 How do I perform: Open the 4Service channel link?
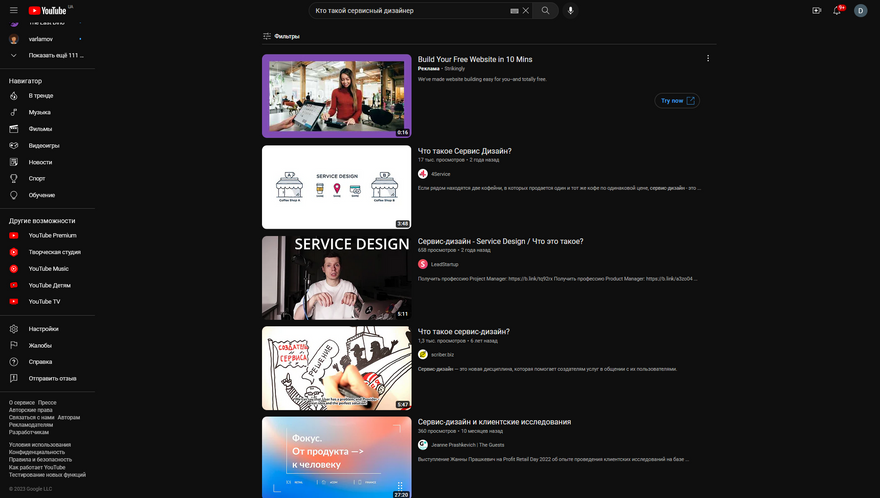click(441, 174)
